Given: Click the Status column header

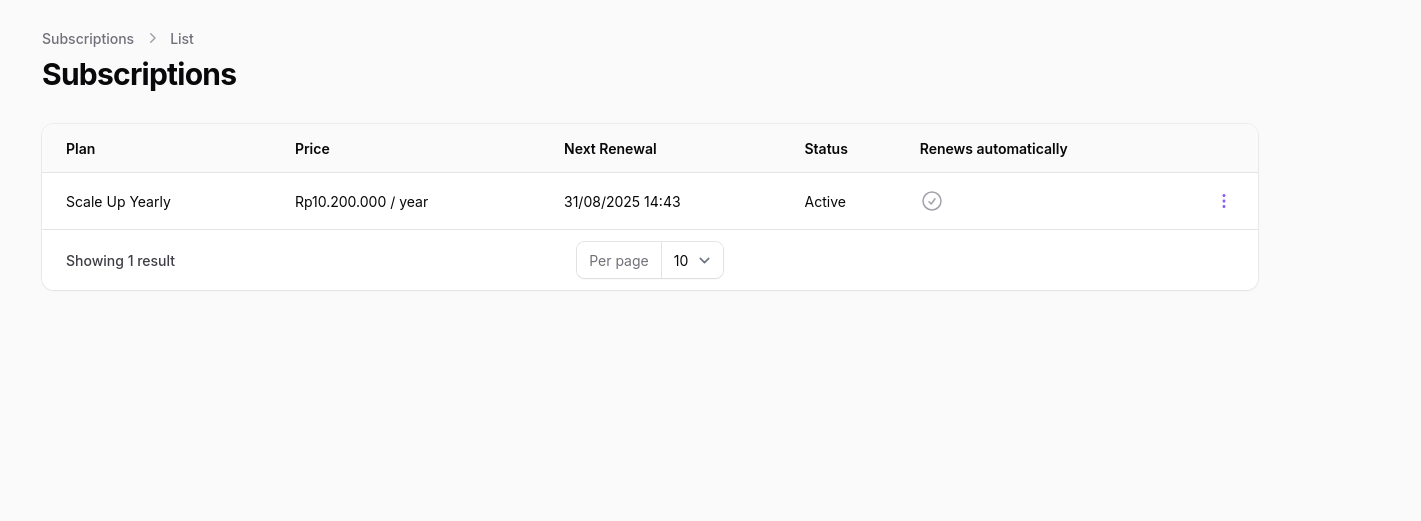Looking at the screenshot, I should [826, 148].
